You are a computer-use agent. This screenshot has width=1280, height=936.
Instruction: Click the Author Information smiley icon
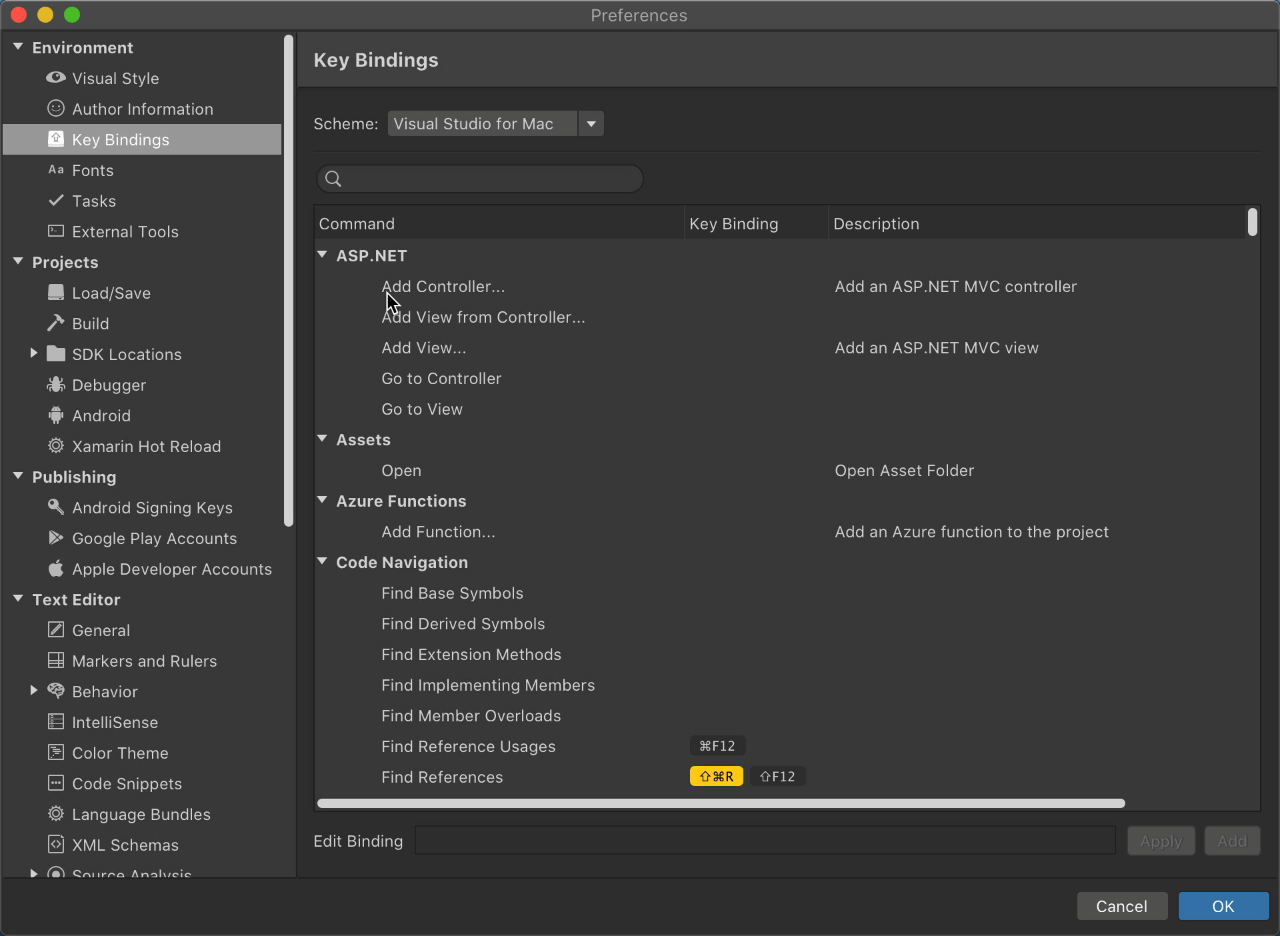click(56, 109)
